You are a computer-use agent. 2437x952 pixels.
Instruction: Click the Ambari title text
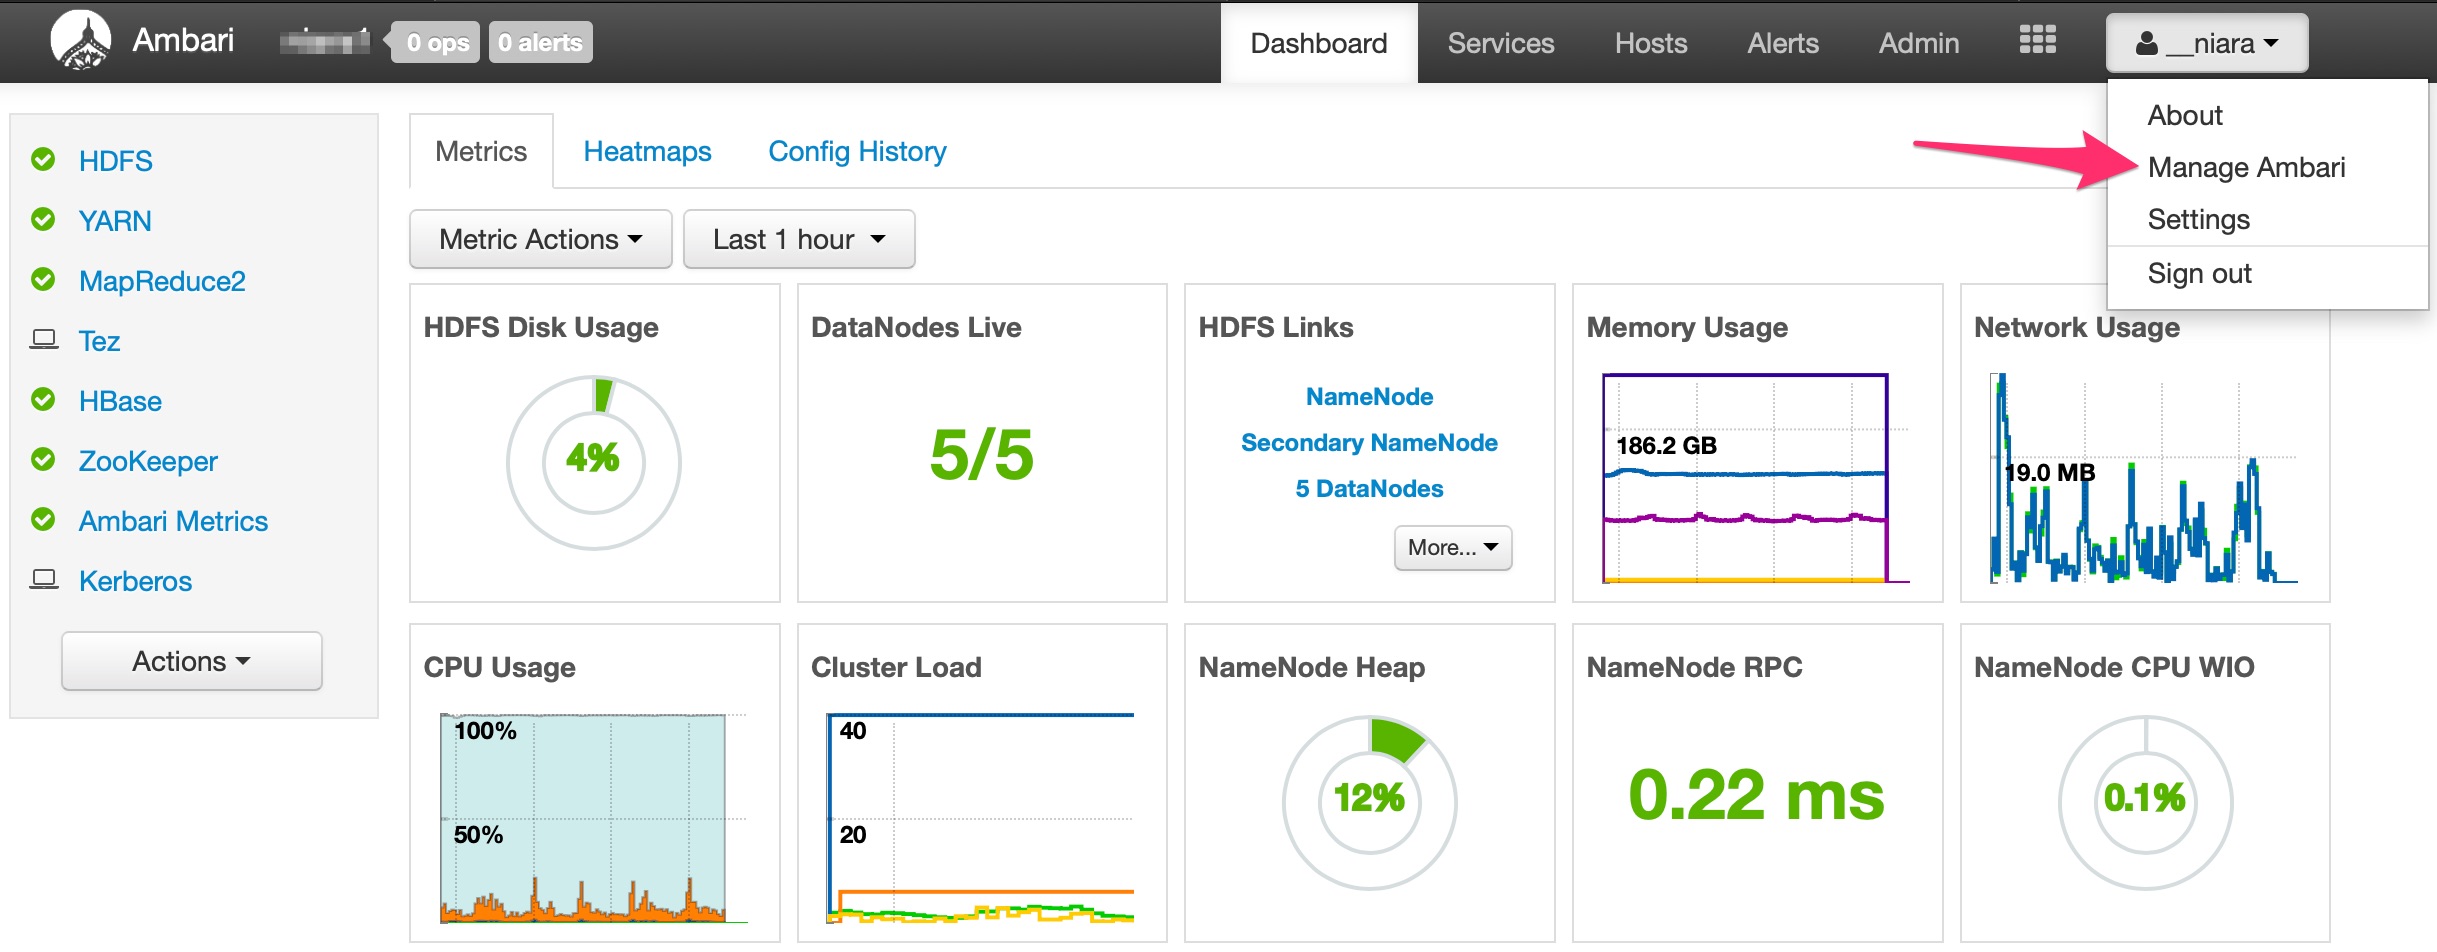tap(183, 40)
